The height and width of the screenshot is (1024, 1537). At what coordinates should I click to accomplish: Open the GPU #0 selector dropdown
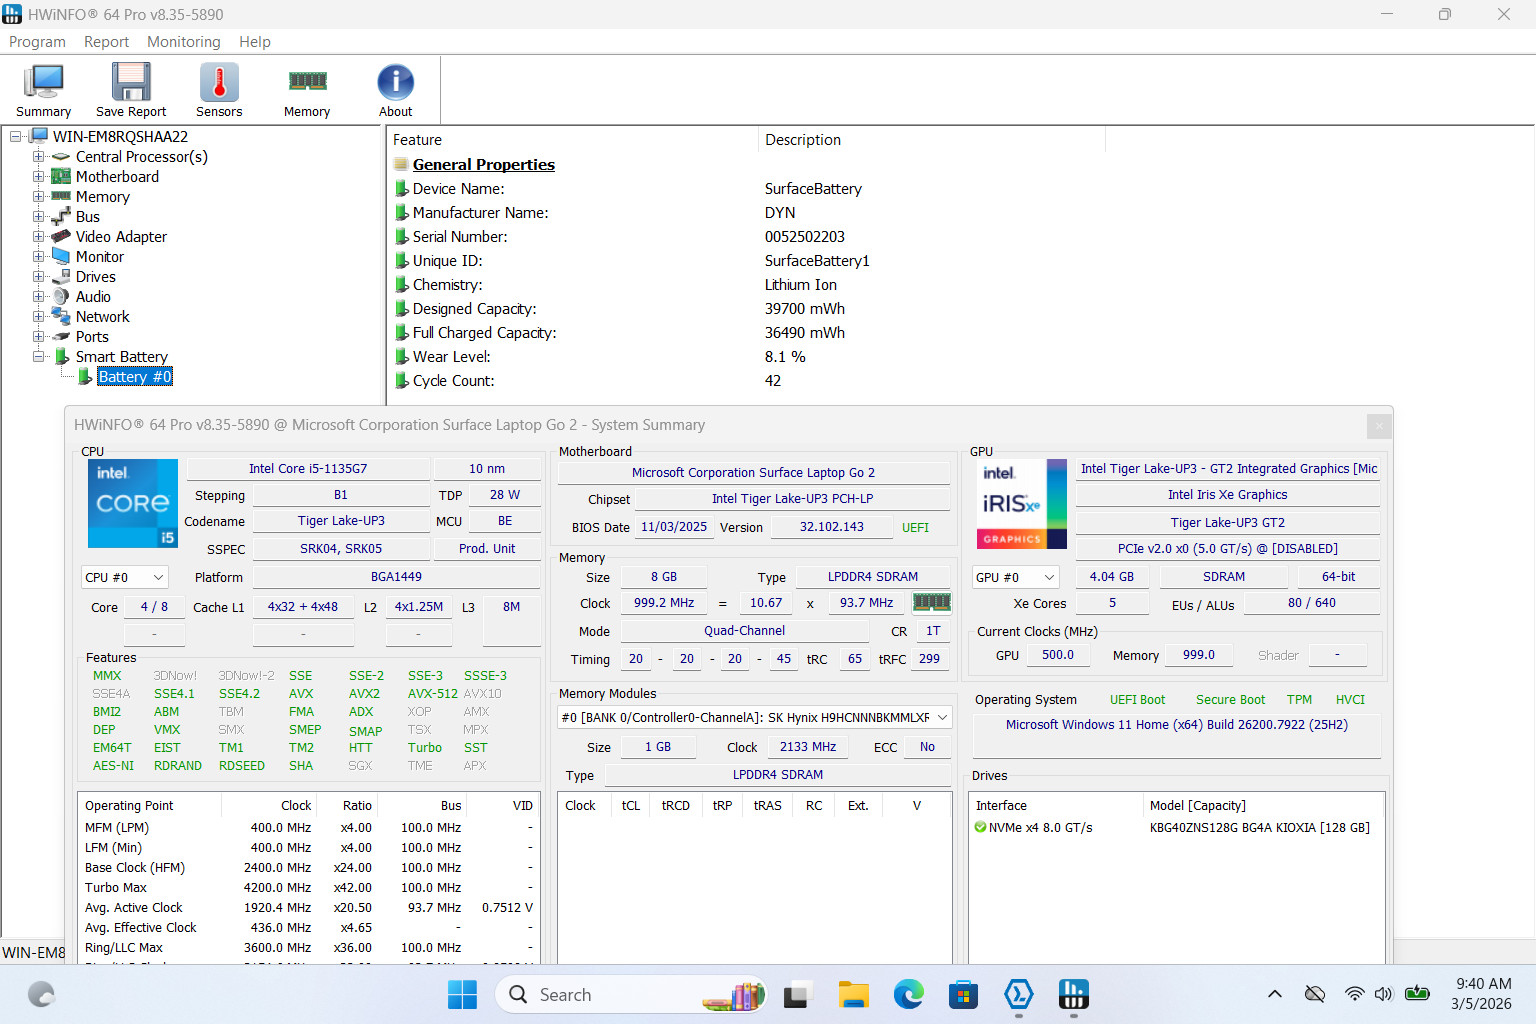click(x=1015, y=578)
